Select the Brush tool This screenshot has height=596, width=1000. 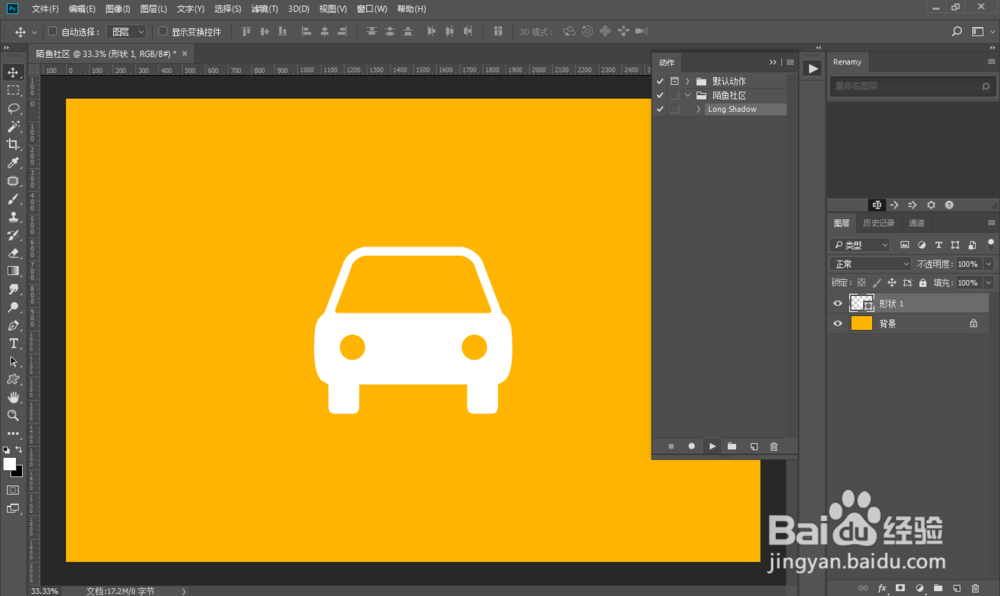13,199
